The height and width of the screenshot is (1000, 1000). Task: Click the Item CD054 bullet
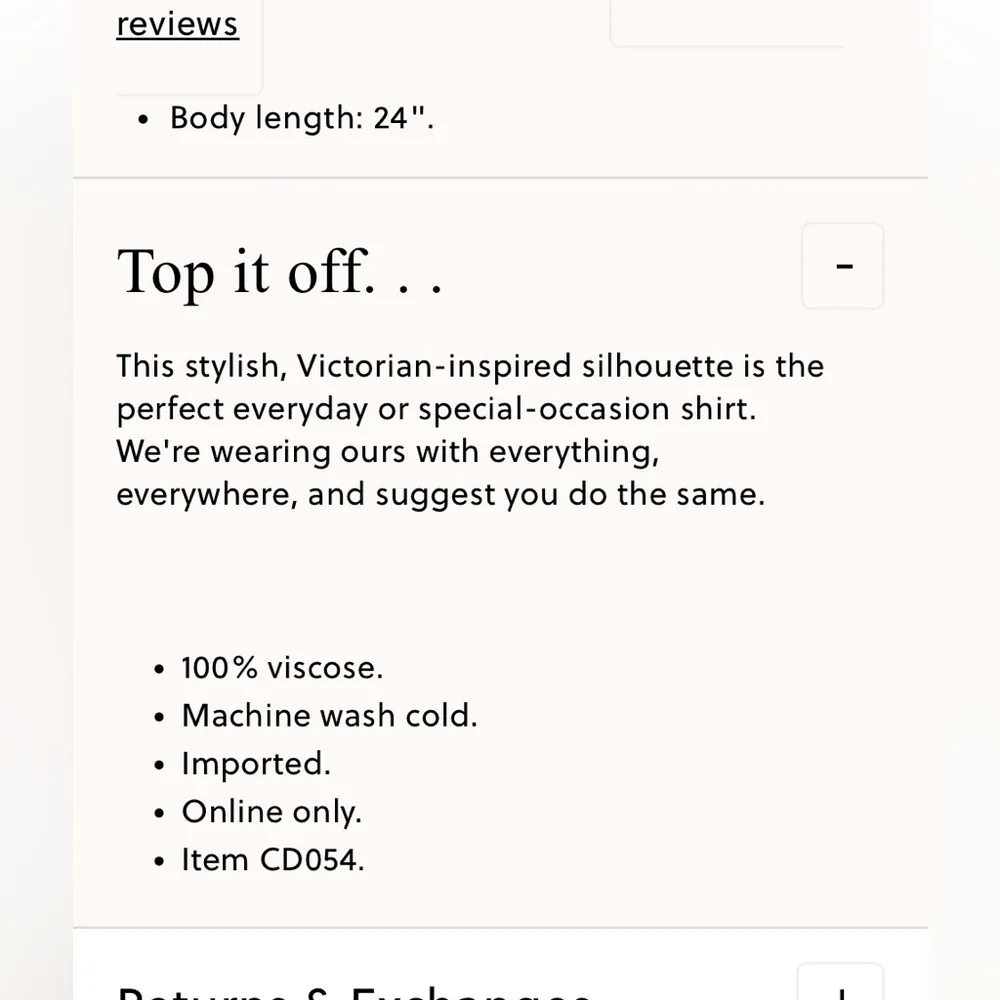[x=273, y=860]
